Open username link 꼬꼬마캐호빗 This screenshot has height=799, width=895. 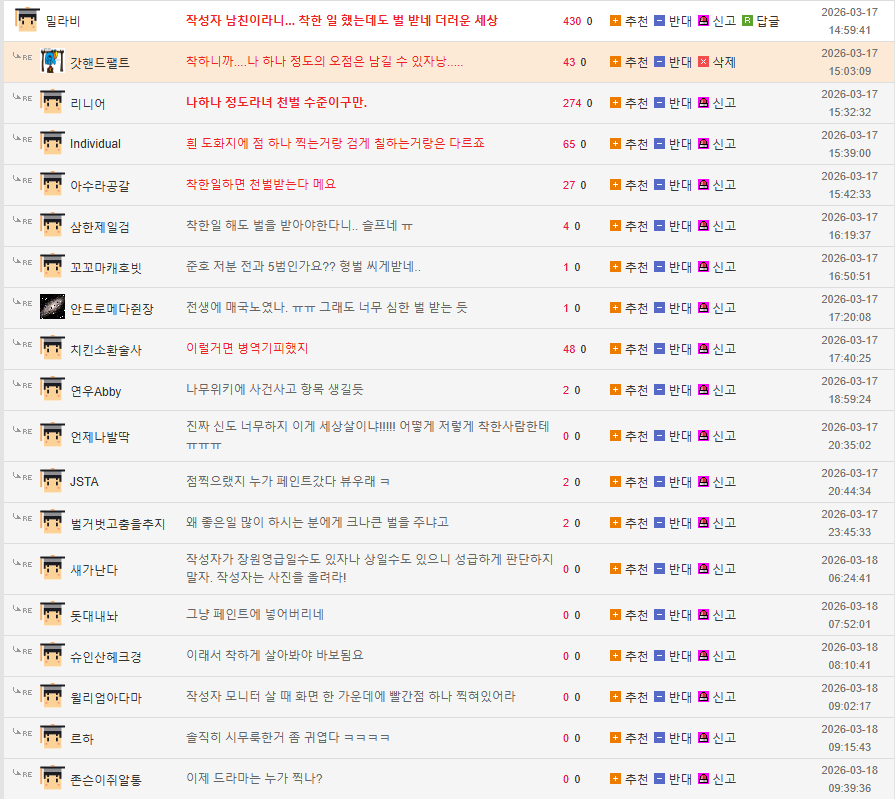[106, 268]
